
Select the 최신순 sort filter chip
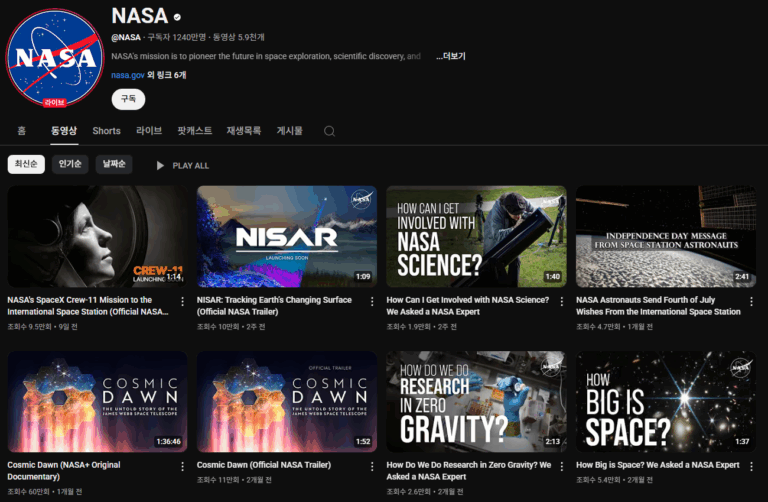coord(26,164)
